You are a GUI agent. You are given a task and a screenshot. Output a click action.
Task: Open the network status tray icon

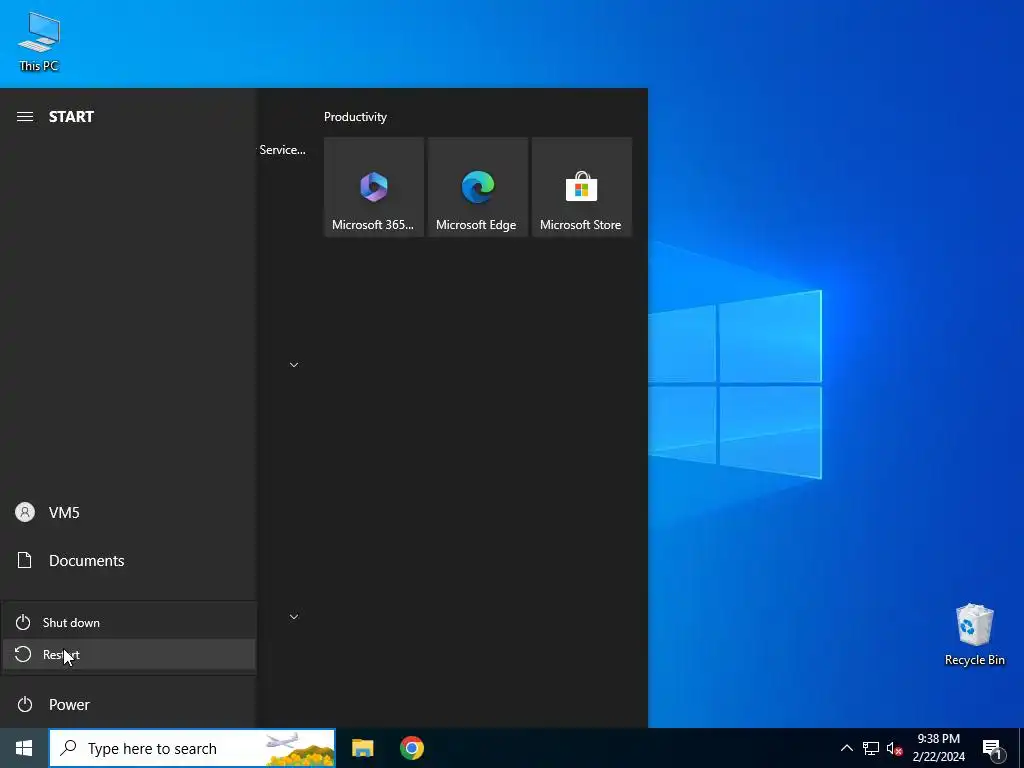coord(871,748)
